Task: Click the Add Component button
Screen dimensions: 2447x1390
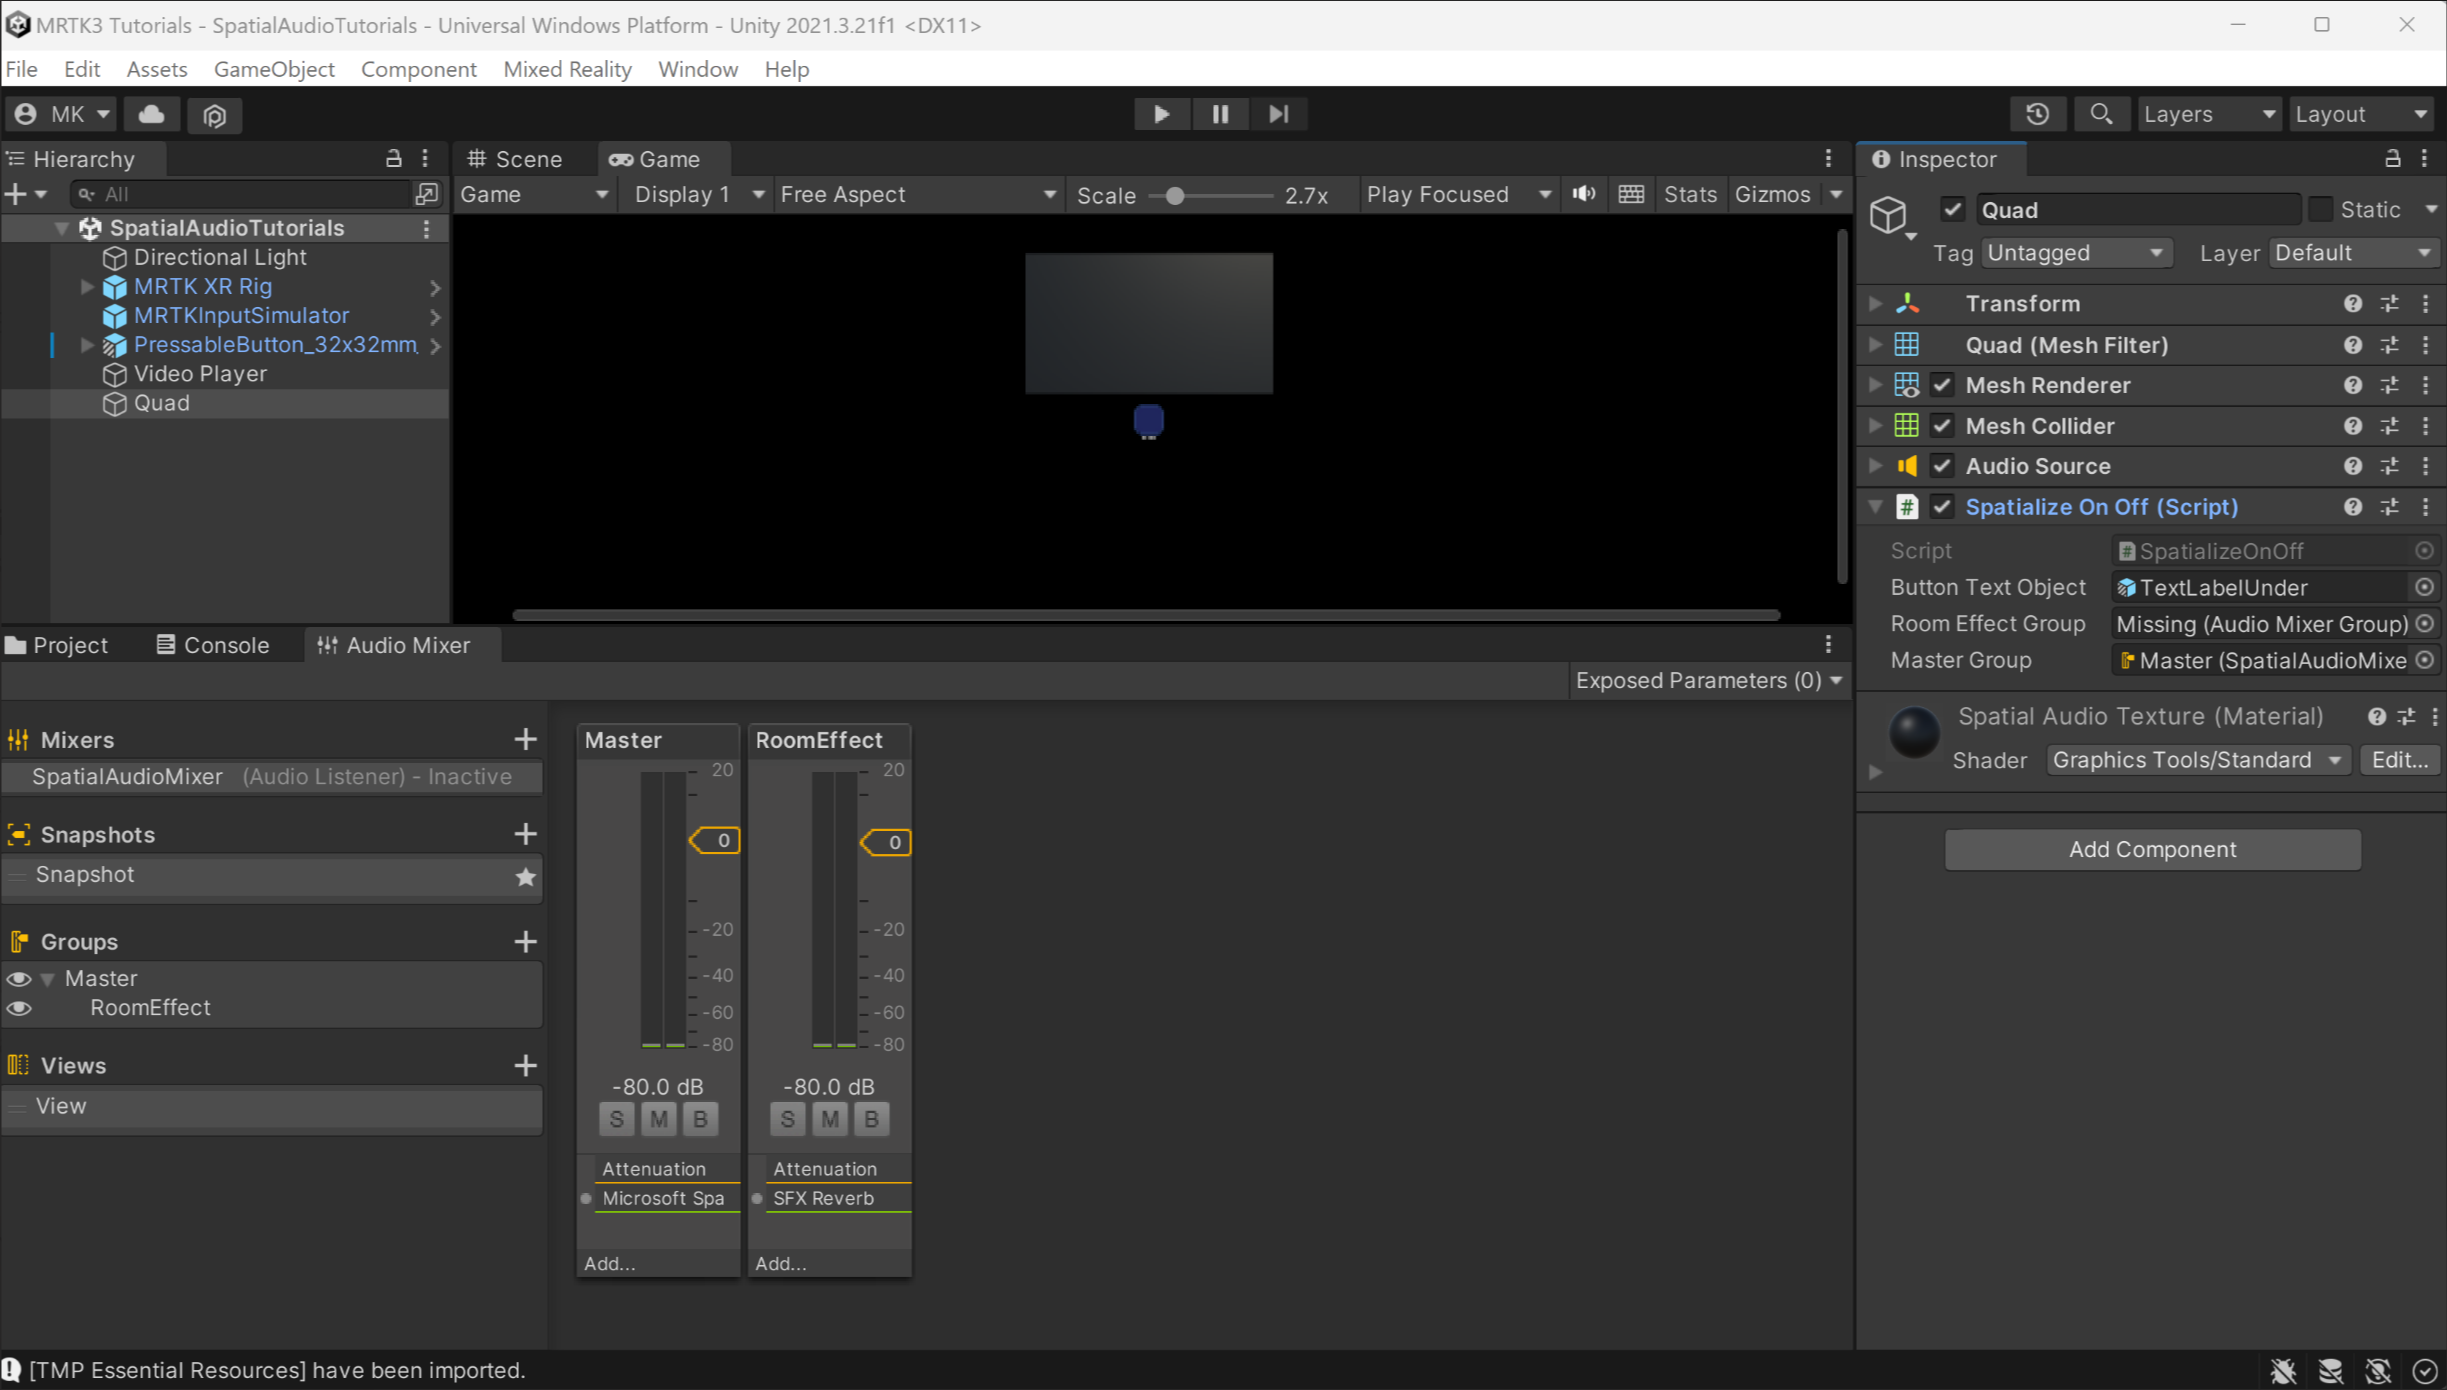Action: pyautogui.click(x=2152, y=849)
